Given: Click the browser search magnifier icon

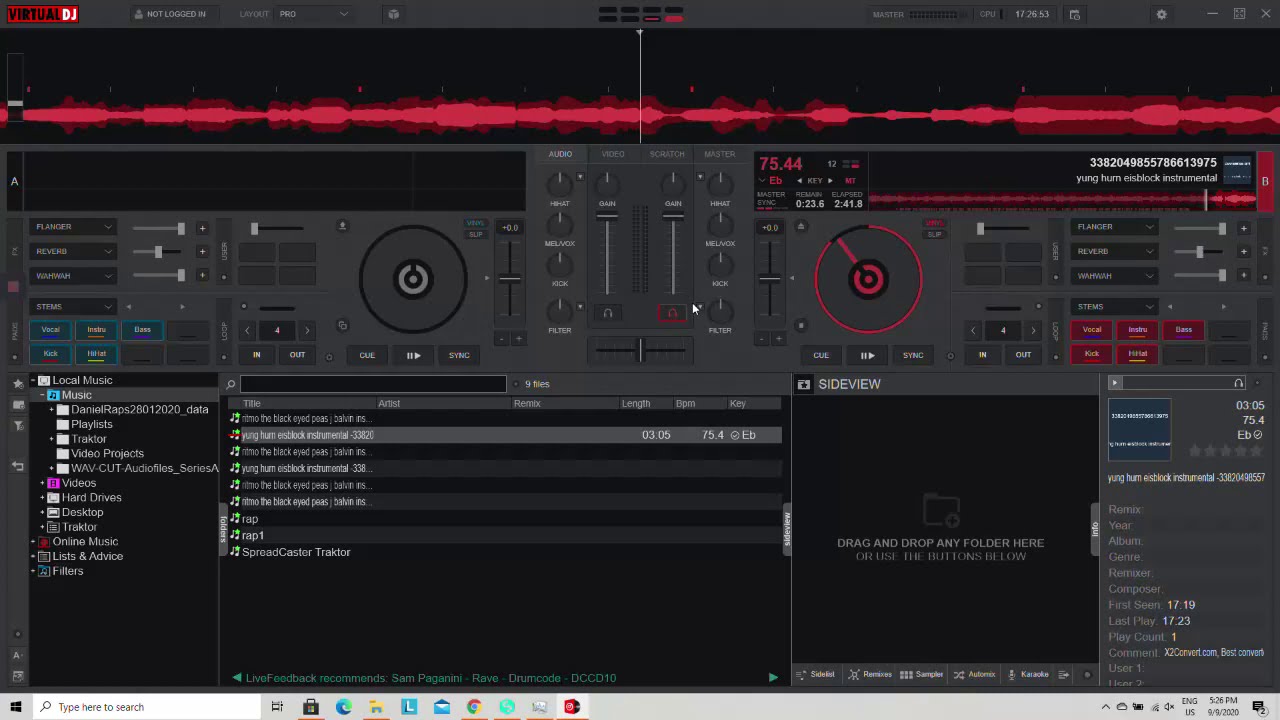Looking at the screenshot, I should pyautogui.click(x=230, y=384).
